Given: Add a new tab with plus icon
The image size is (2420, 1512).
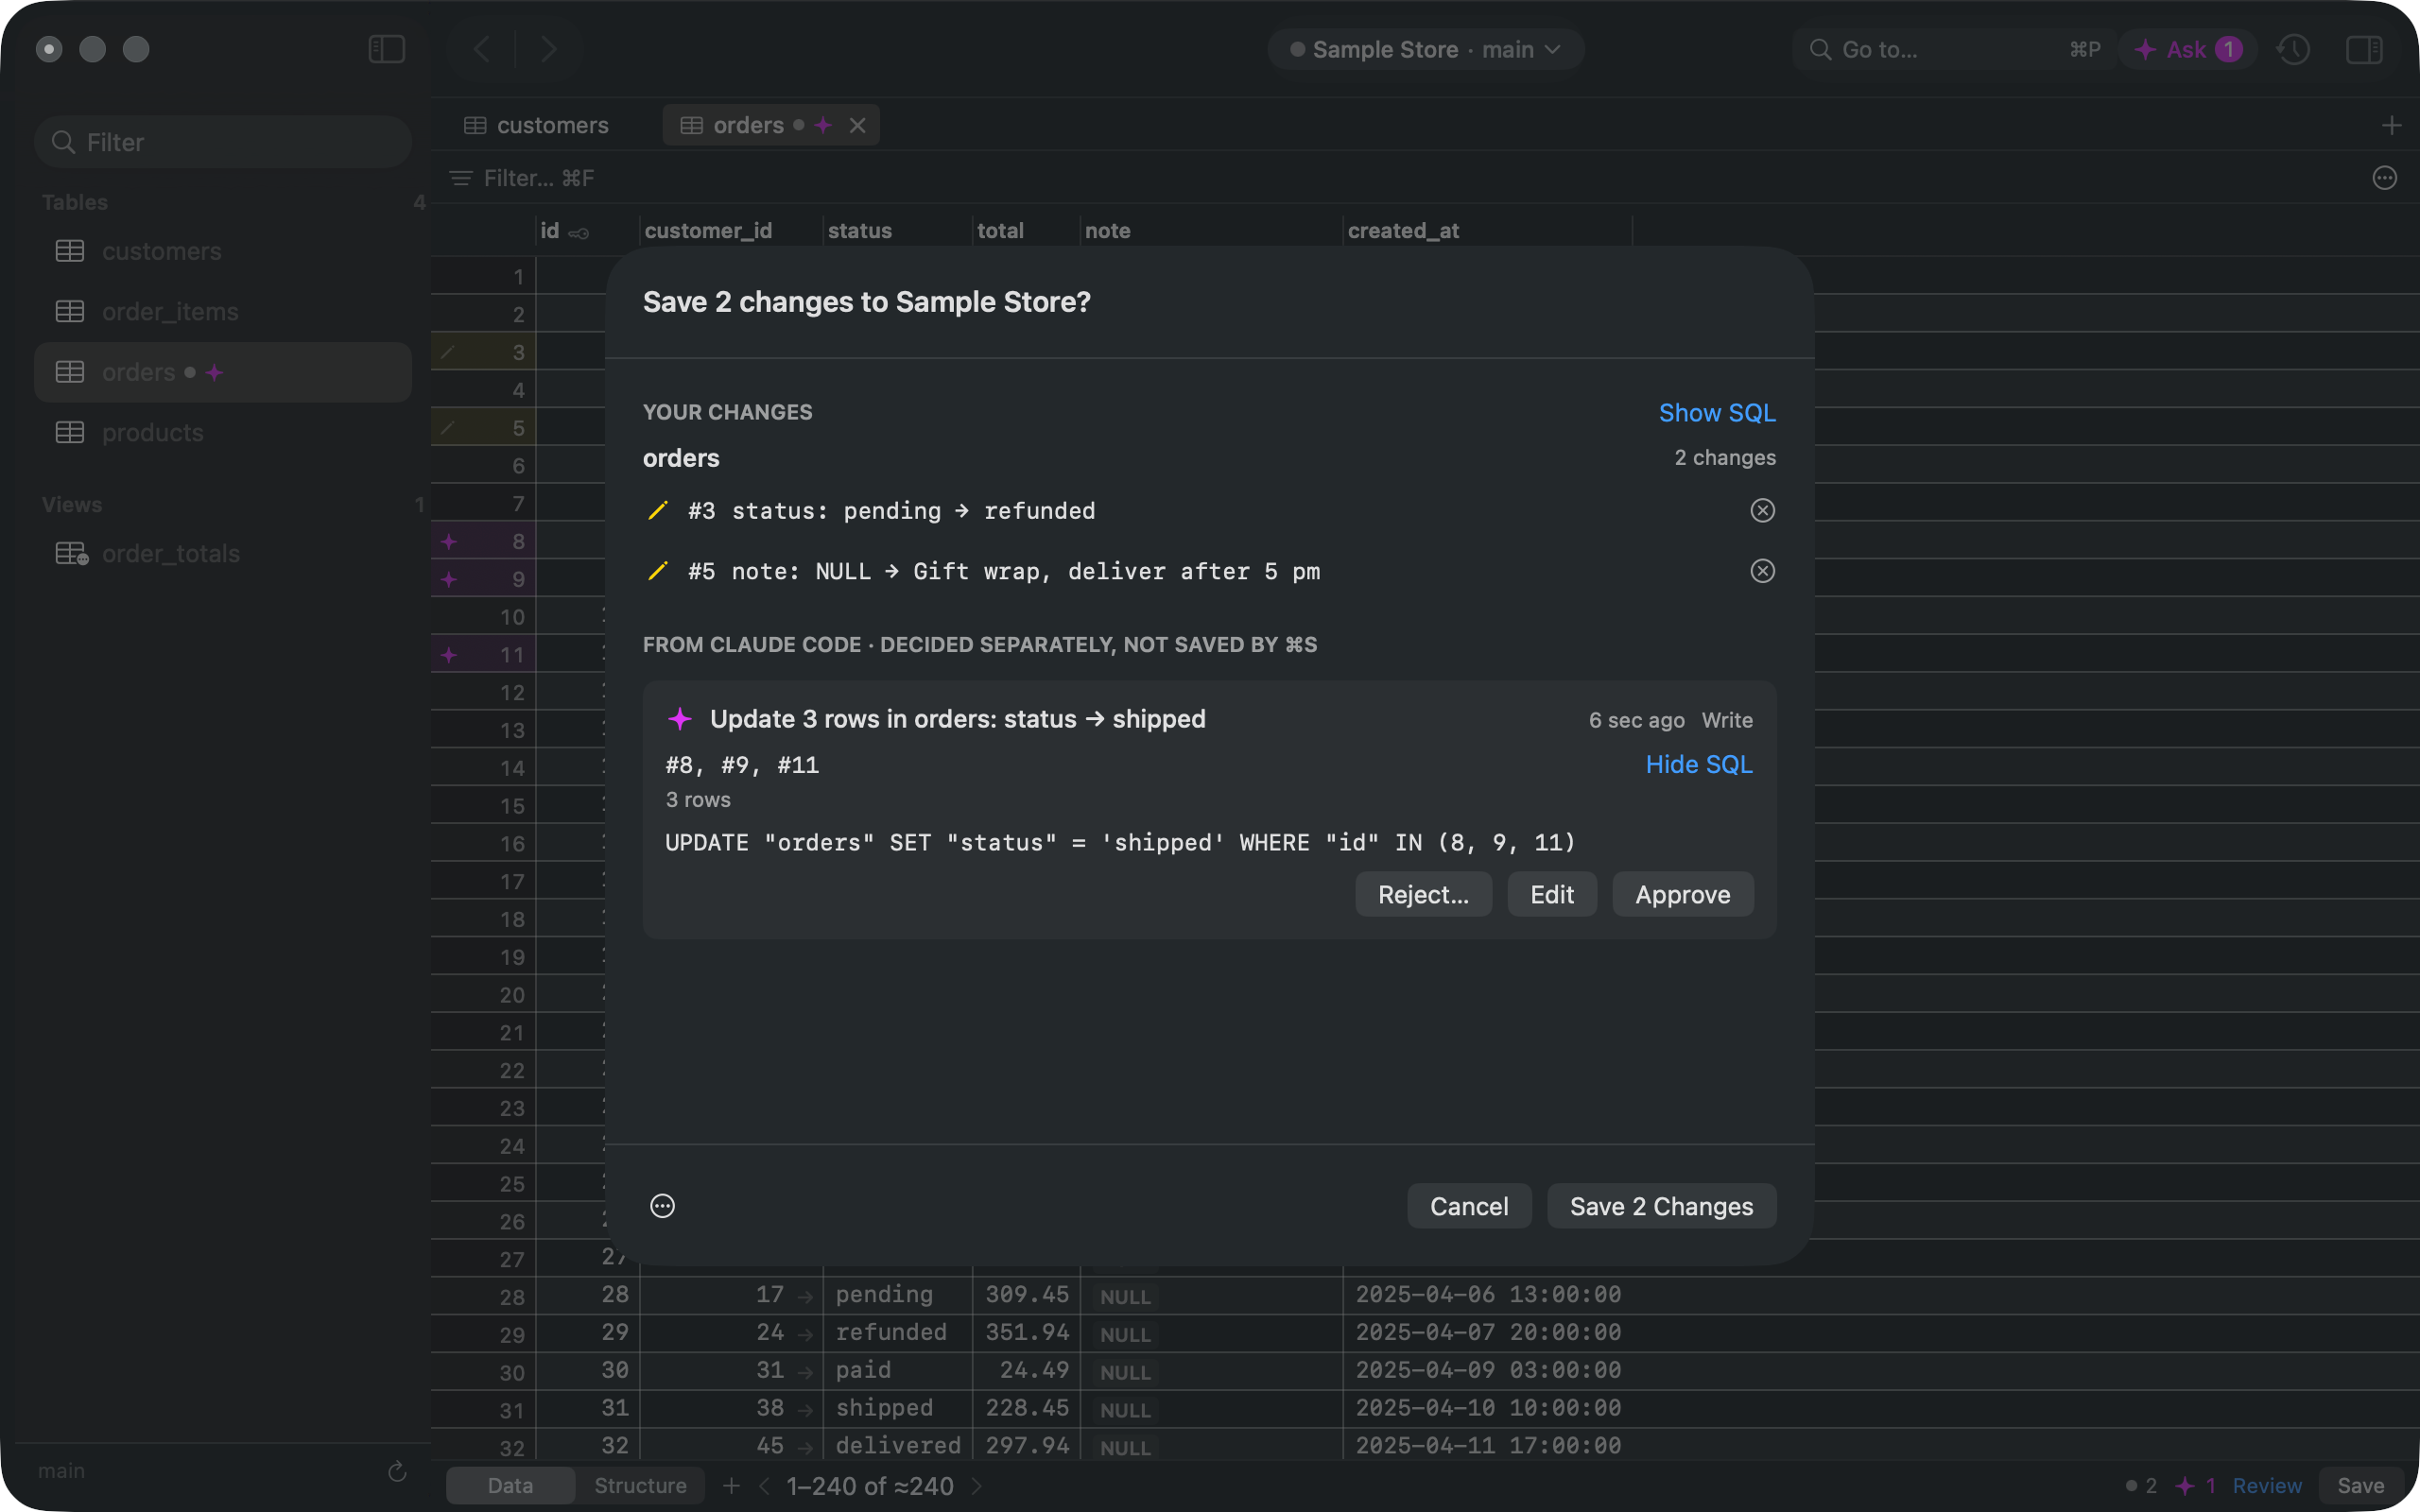Looking at the screenshot, I should [2391, 125].
